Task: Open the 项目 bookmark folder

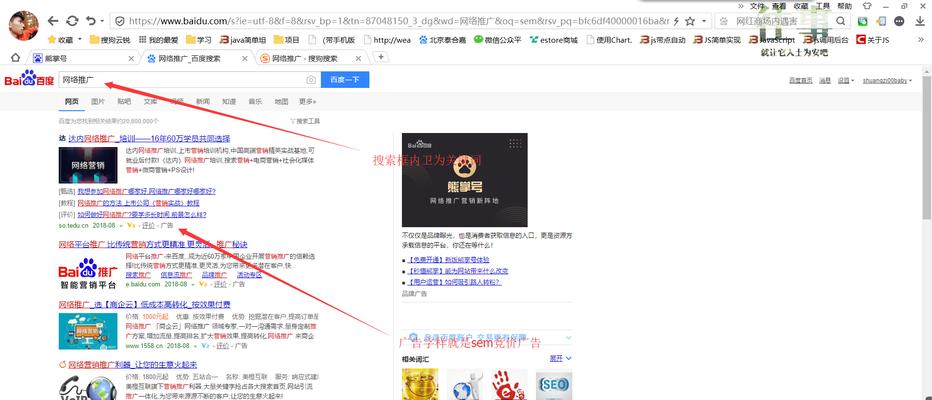Action: point(286,40)
